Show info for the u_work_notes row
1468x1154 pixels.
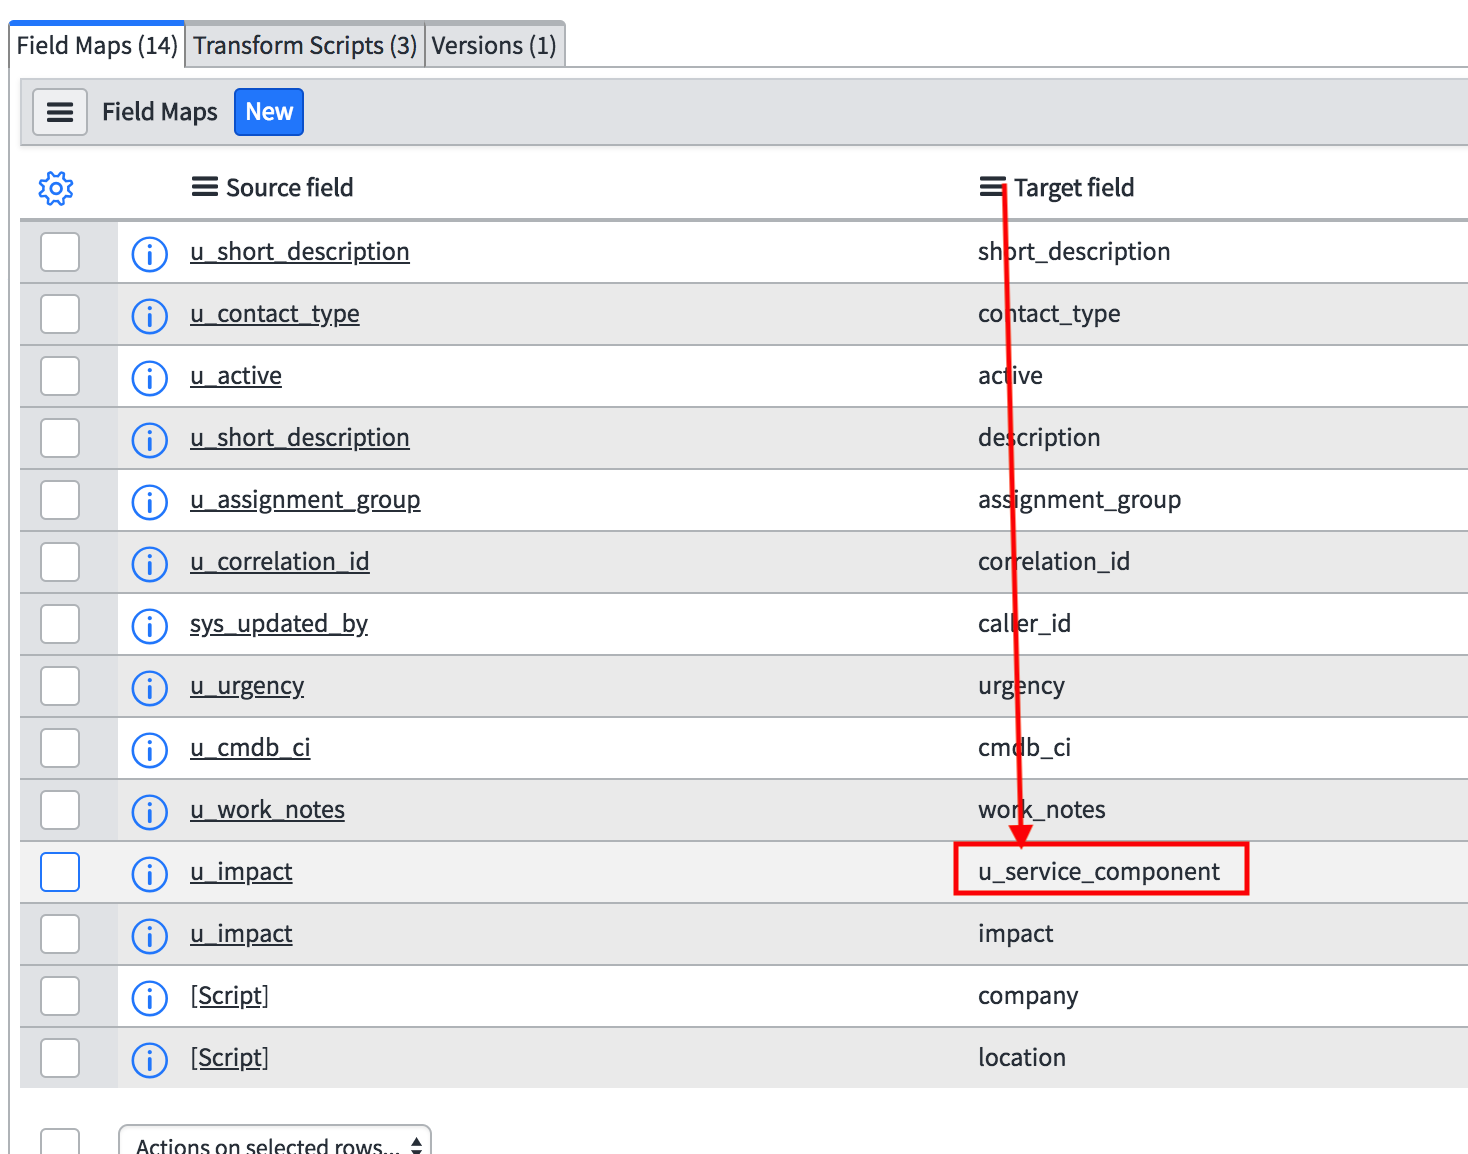150,812
